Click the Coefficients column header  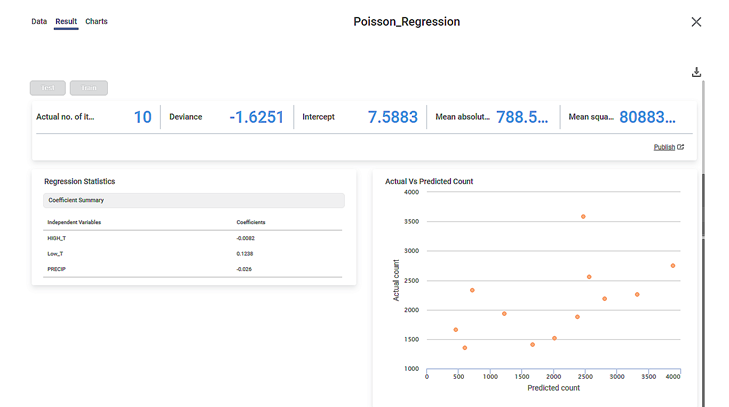pyautogui.click(x=250, y=221)
